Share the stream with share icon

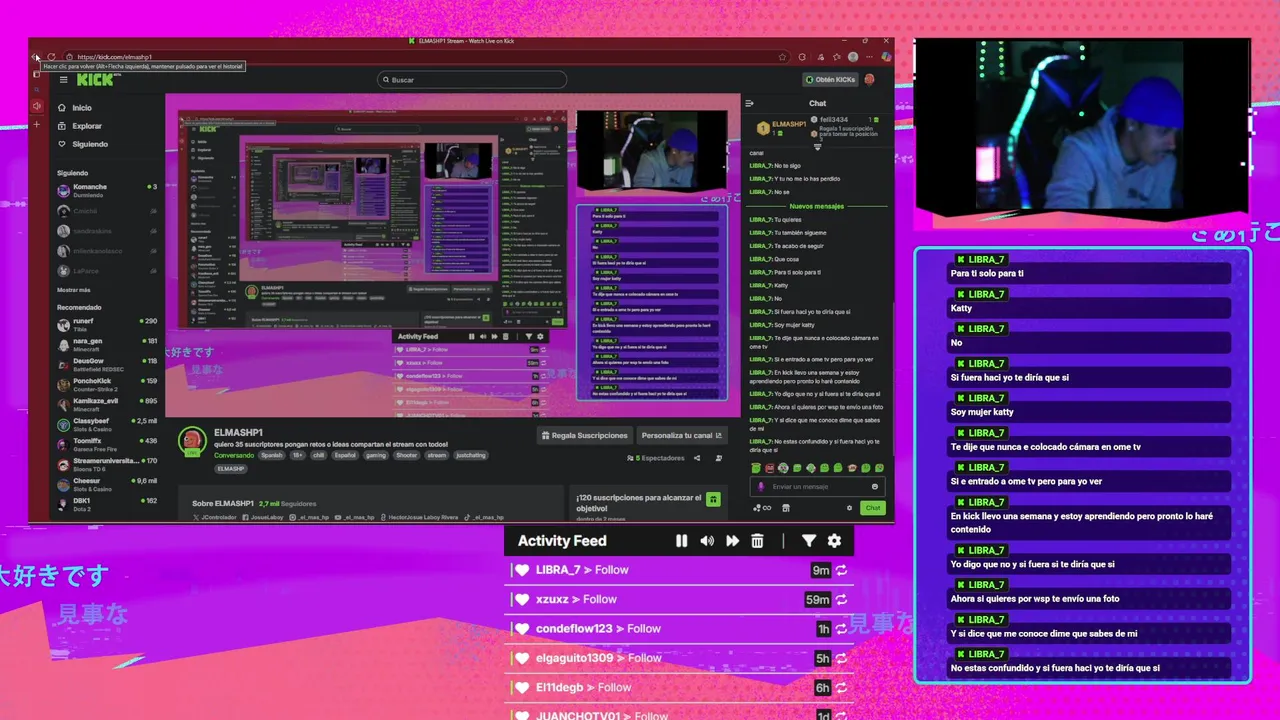click(697, 458)
